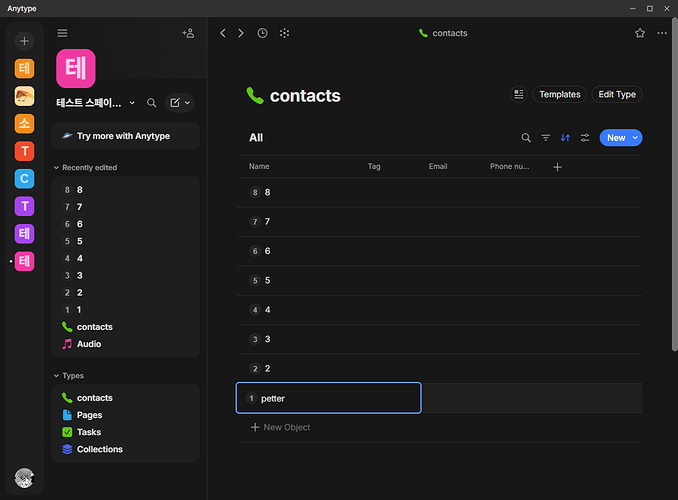Select the active pink 테 space icon
The width and height of the screenshot is (678, 500).
point(24,261)
